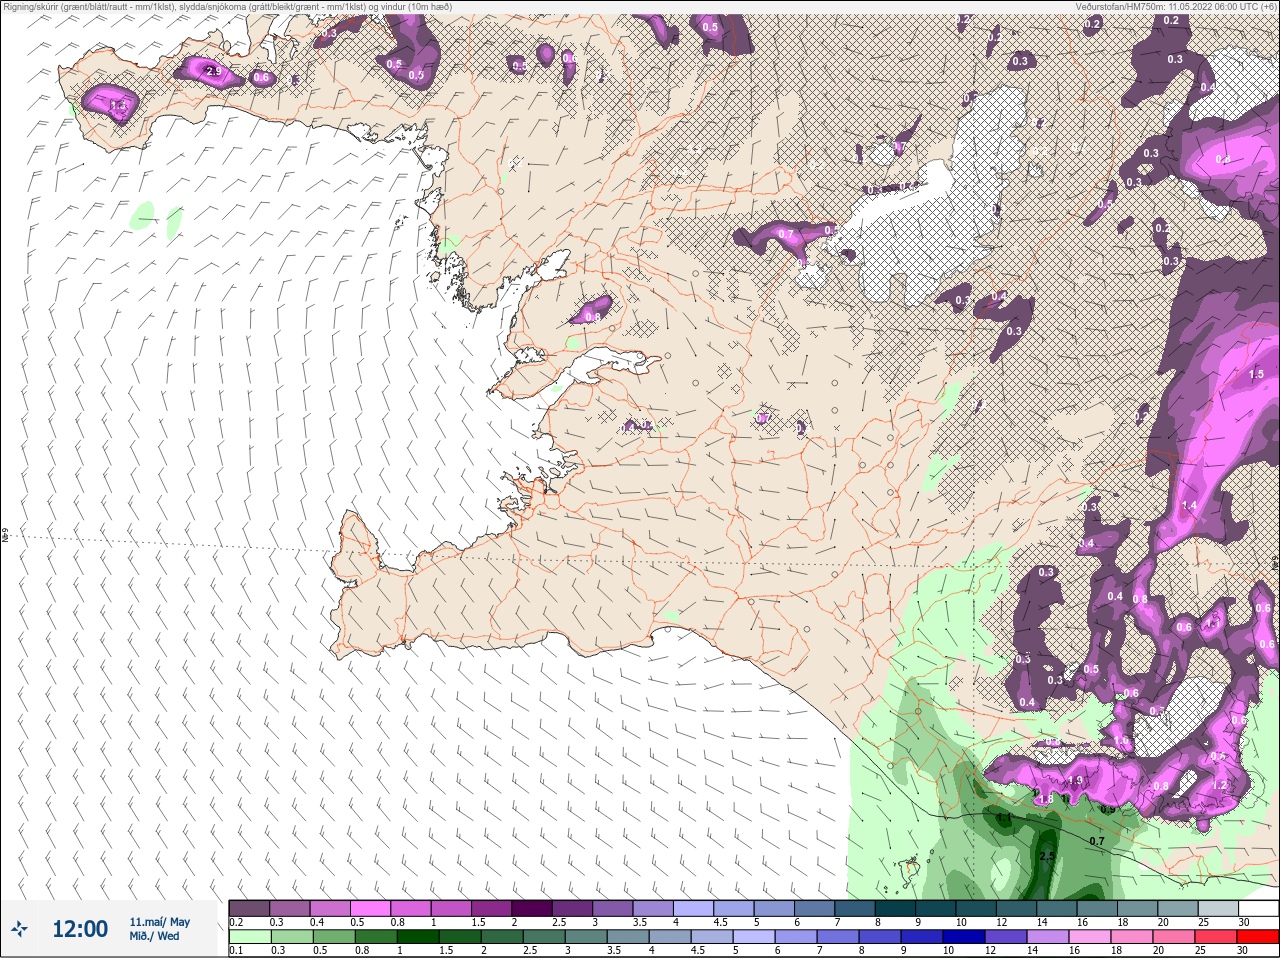Click the '11.maí/ May' date text

(159, 922)
